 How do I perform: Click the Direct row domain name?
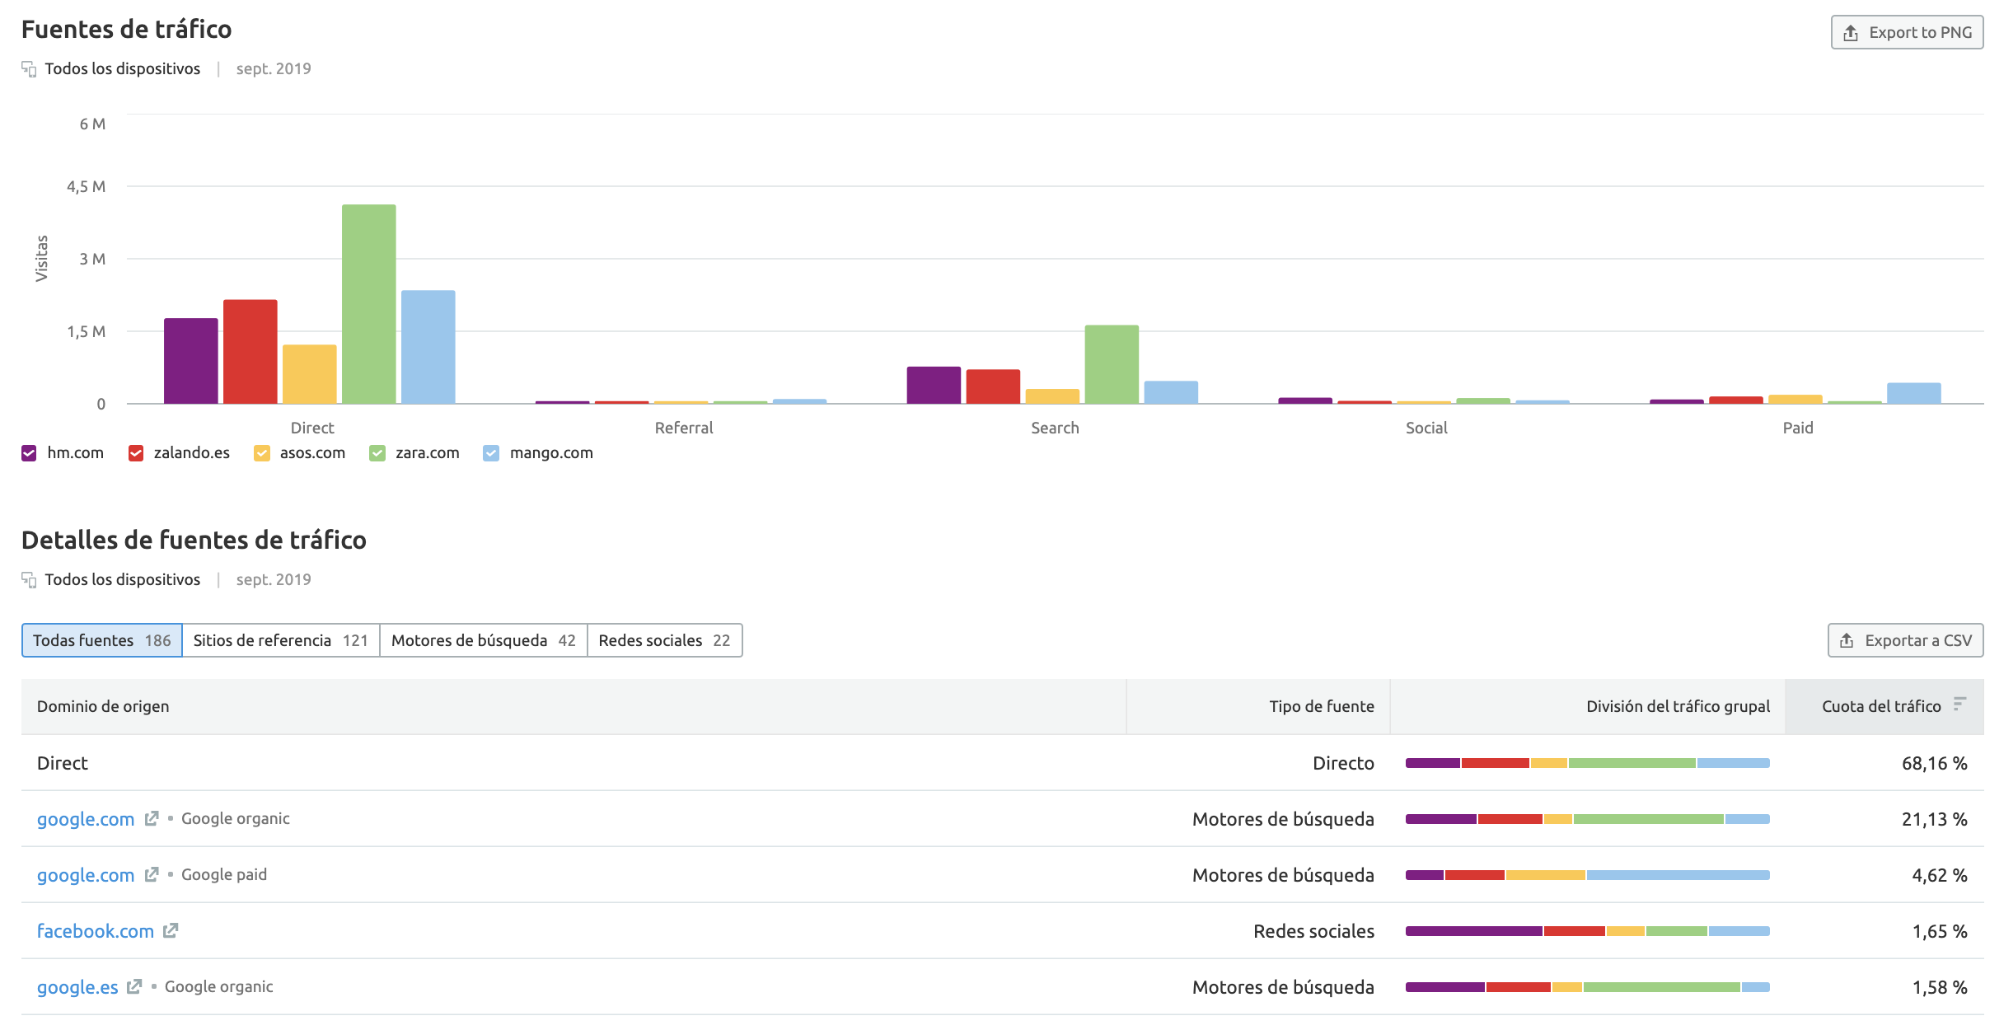point(62,763)
